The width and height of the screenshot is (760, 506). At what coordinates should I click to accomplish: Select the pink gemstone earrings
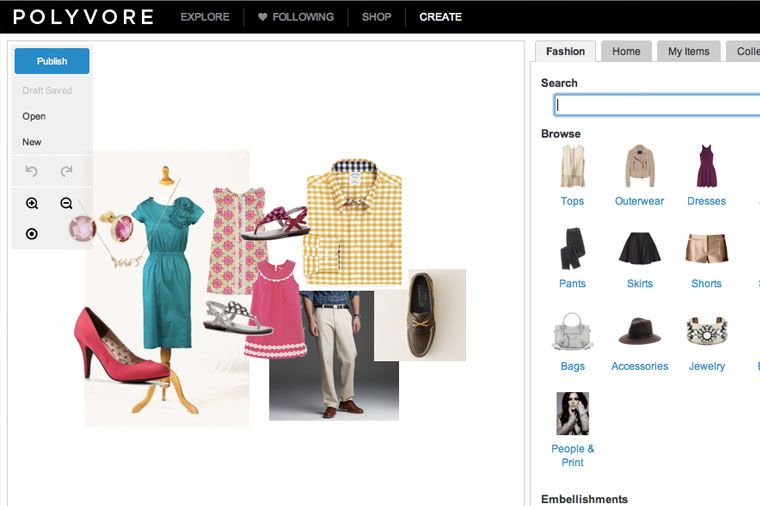tap(102, 227)
